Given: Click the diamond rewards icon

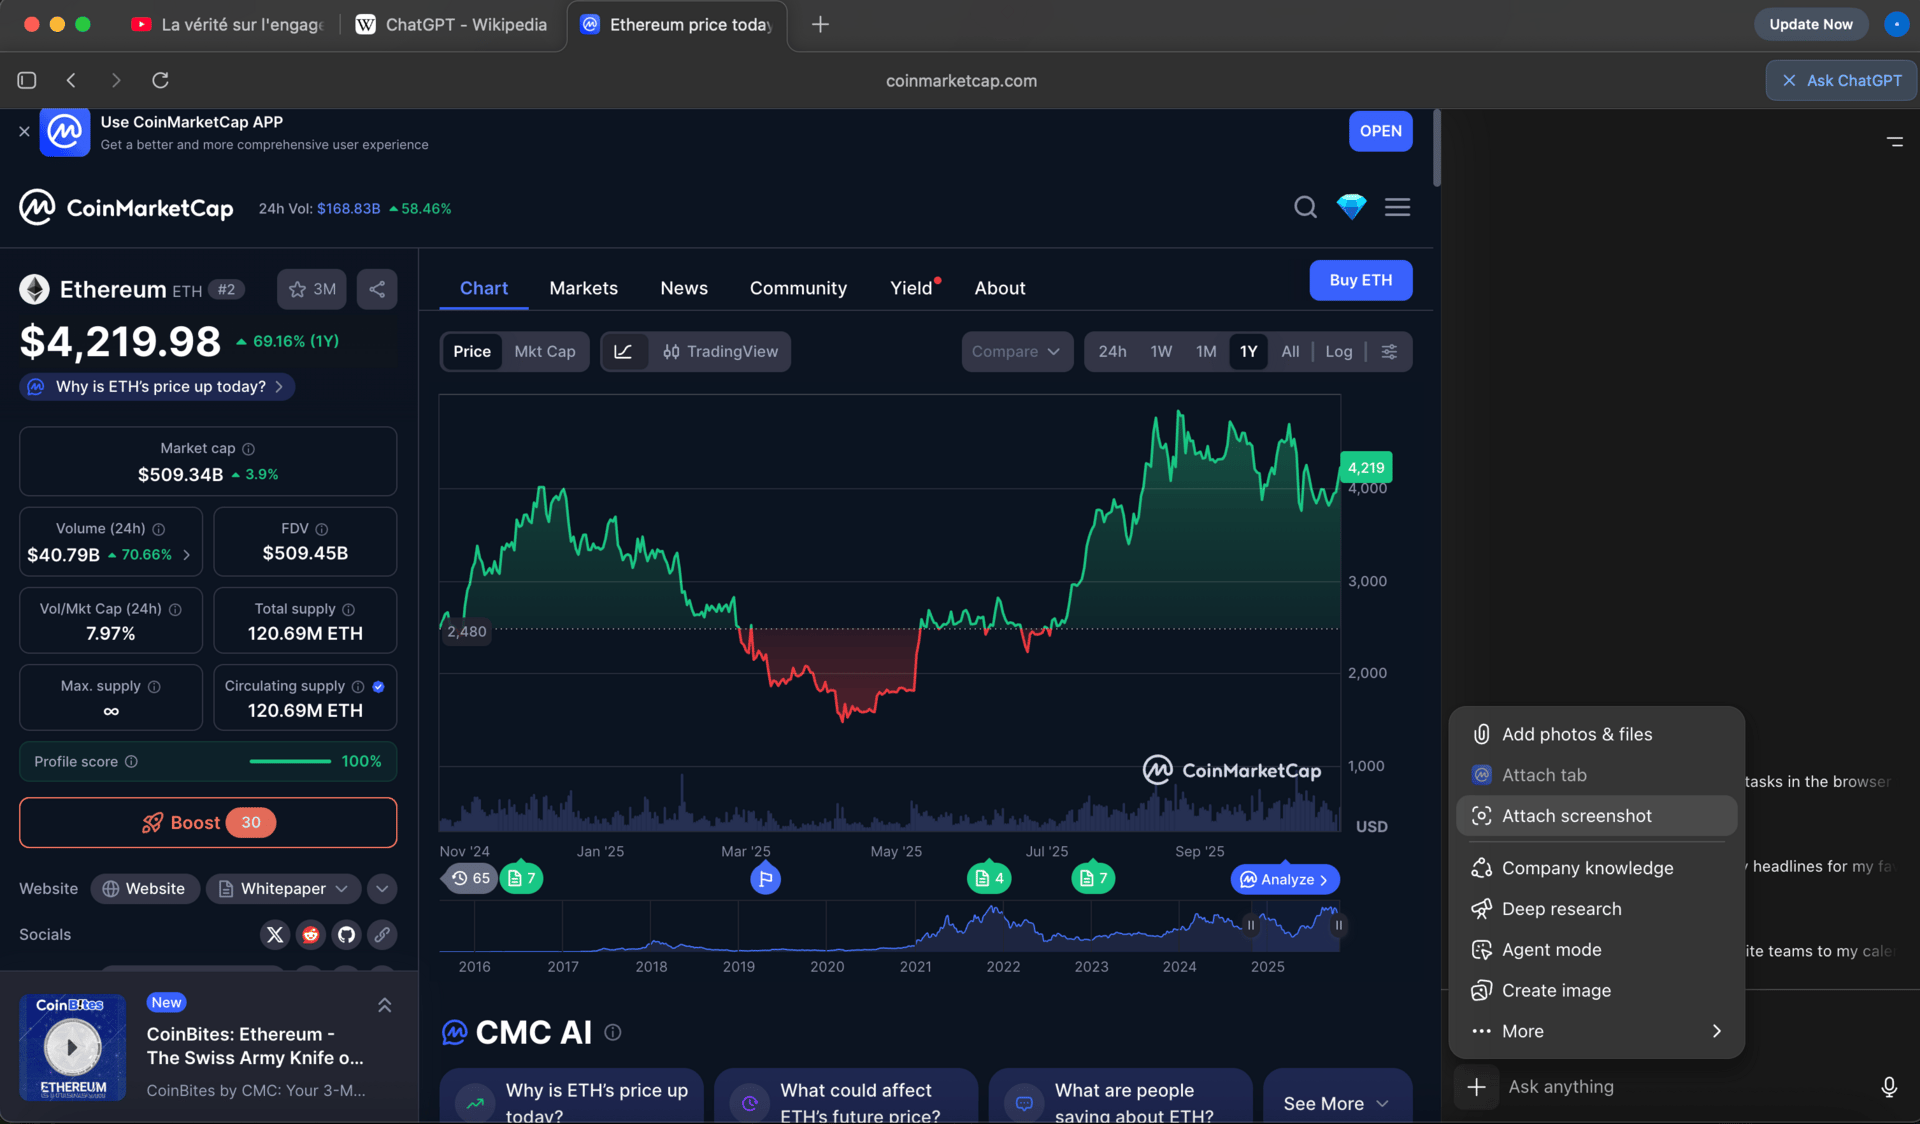Looking at the screenshot, I should tap(1351, 207).
